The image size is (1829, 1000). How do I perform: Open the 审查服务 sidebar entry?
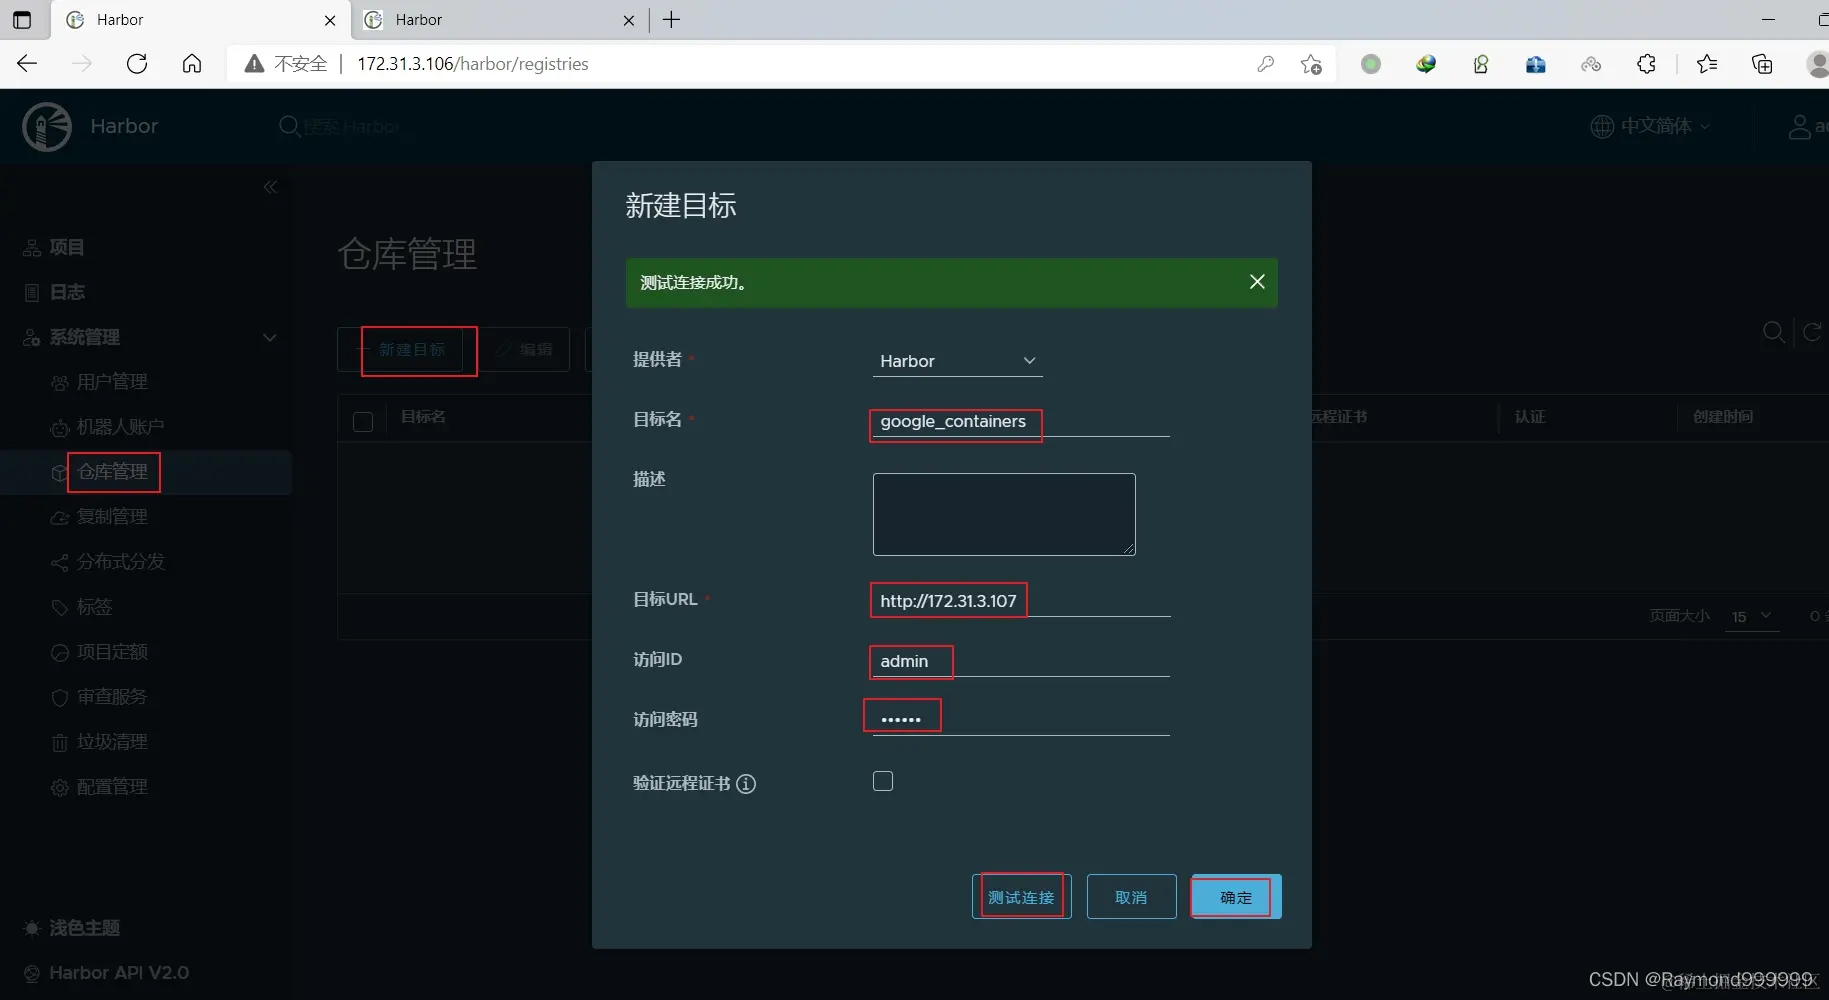[112, 697]
